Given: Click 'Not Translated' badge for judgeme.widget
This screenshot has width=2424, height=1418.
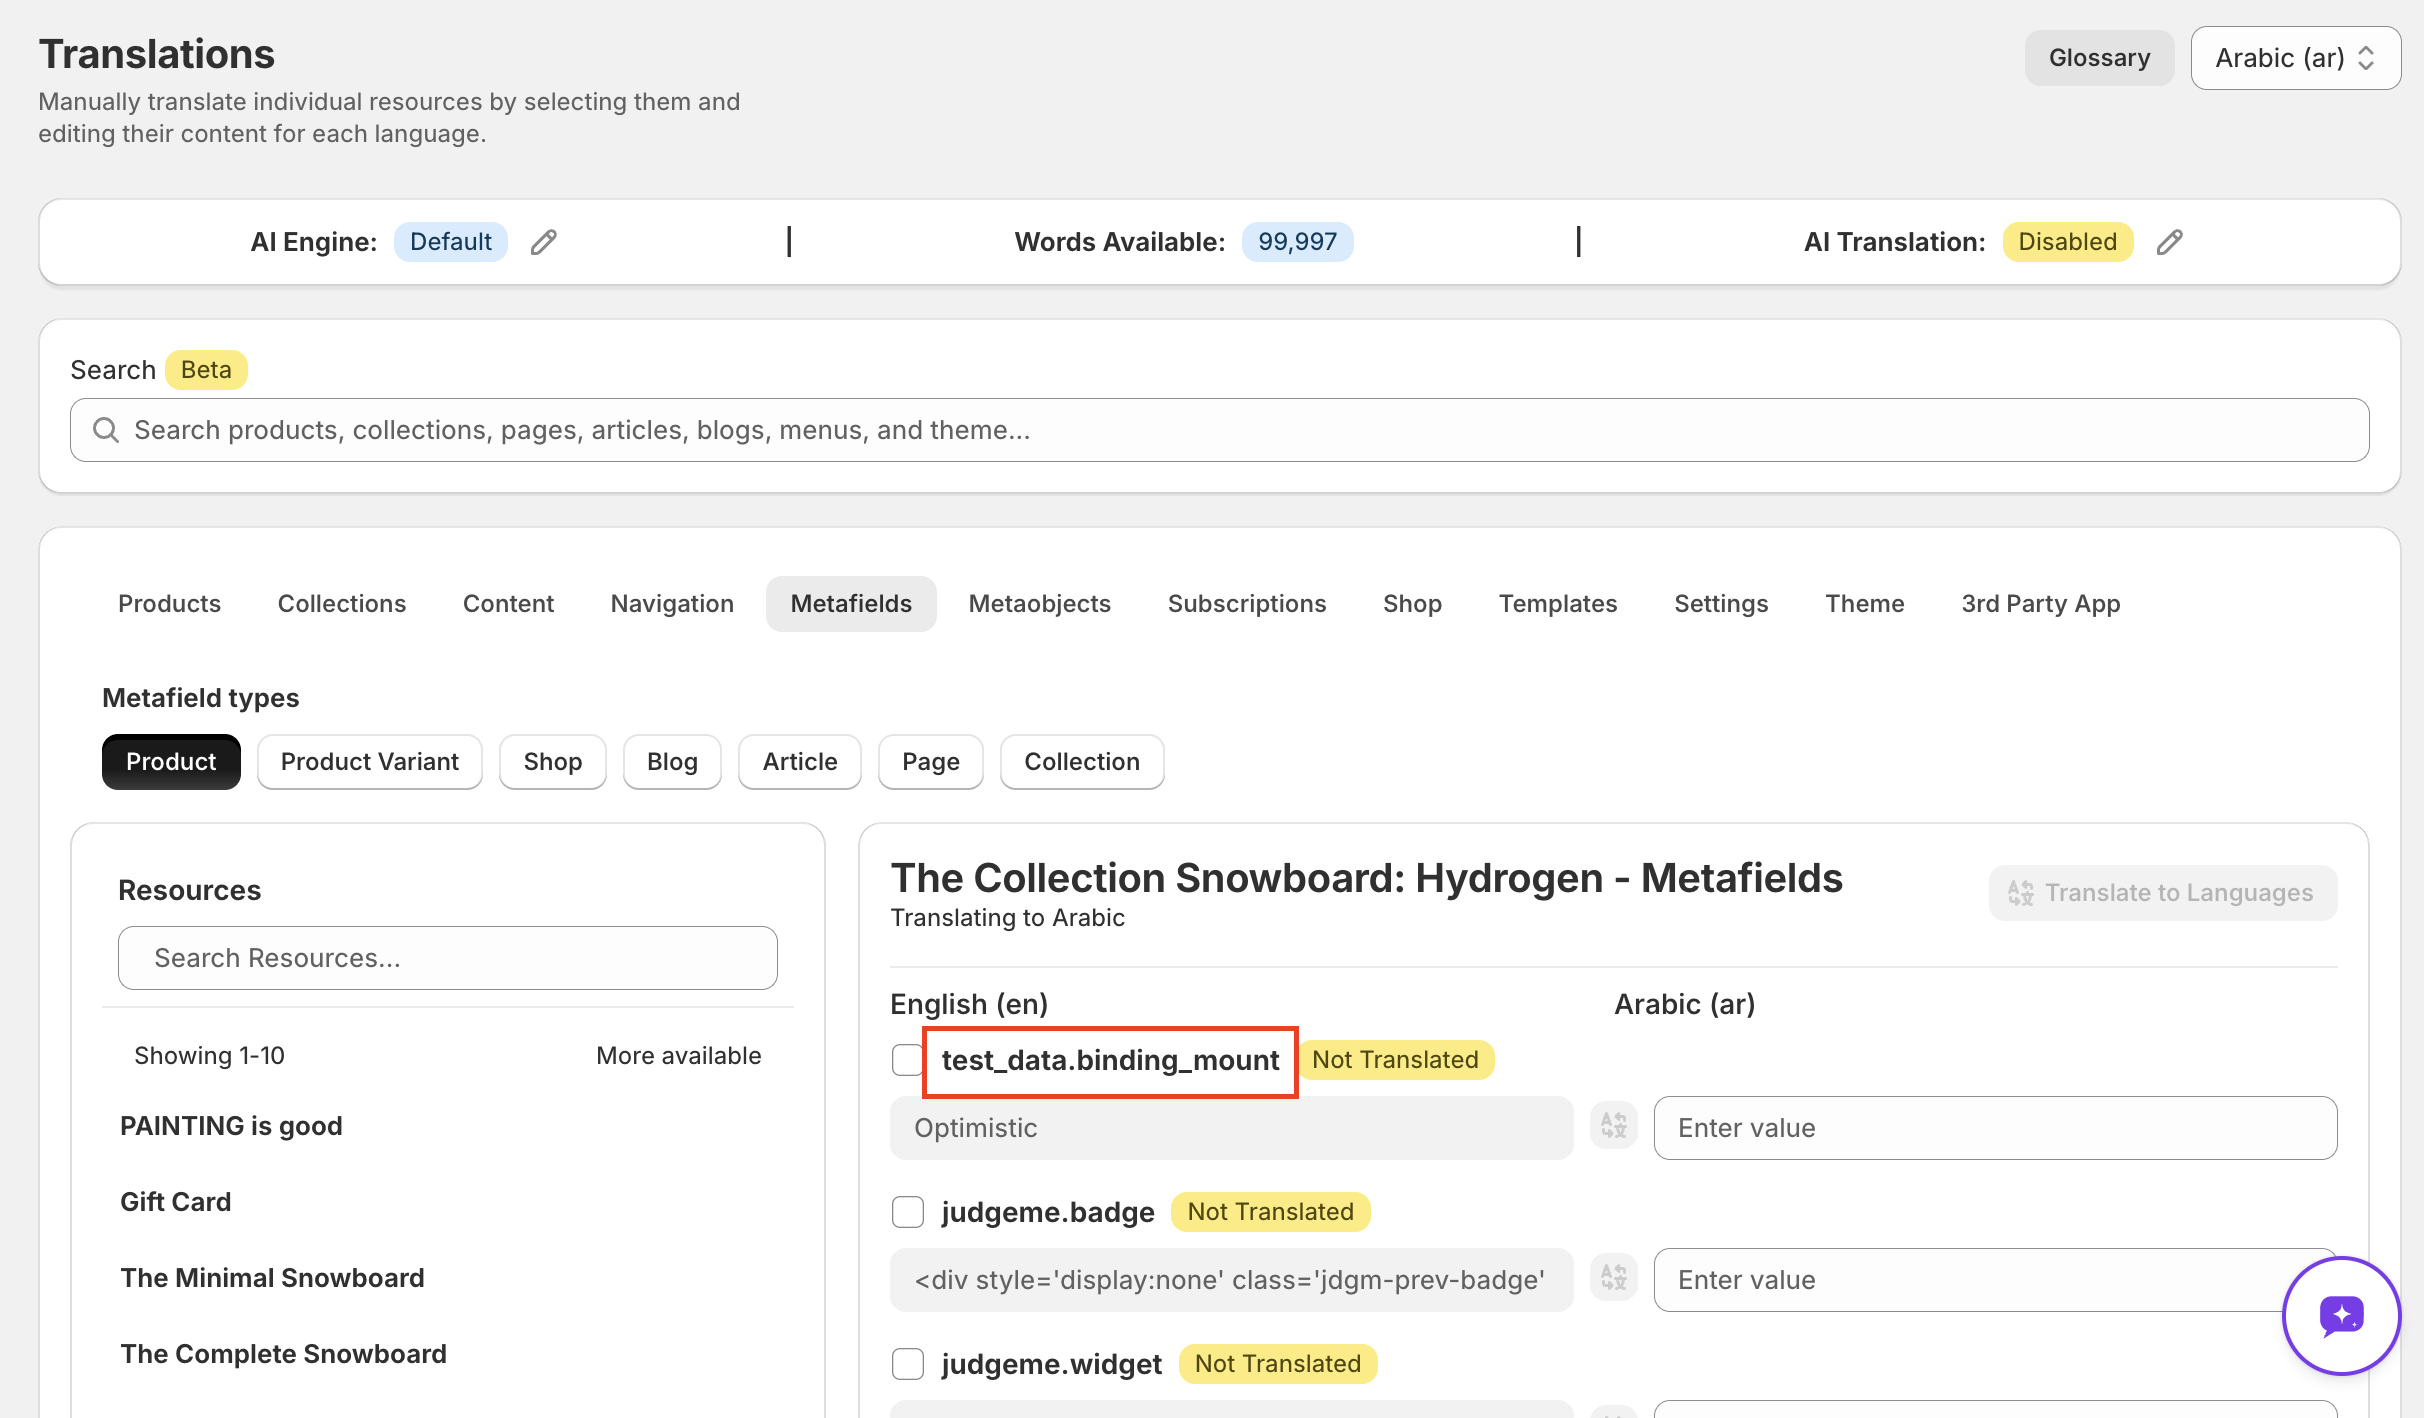Looking at the screenshot, I should [x=1277, y=1364].
